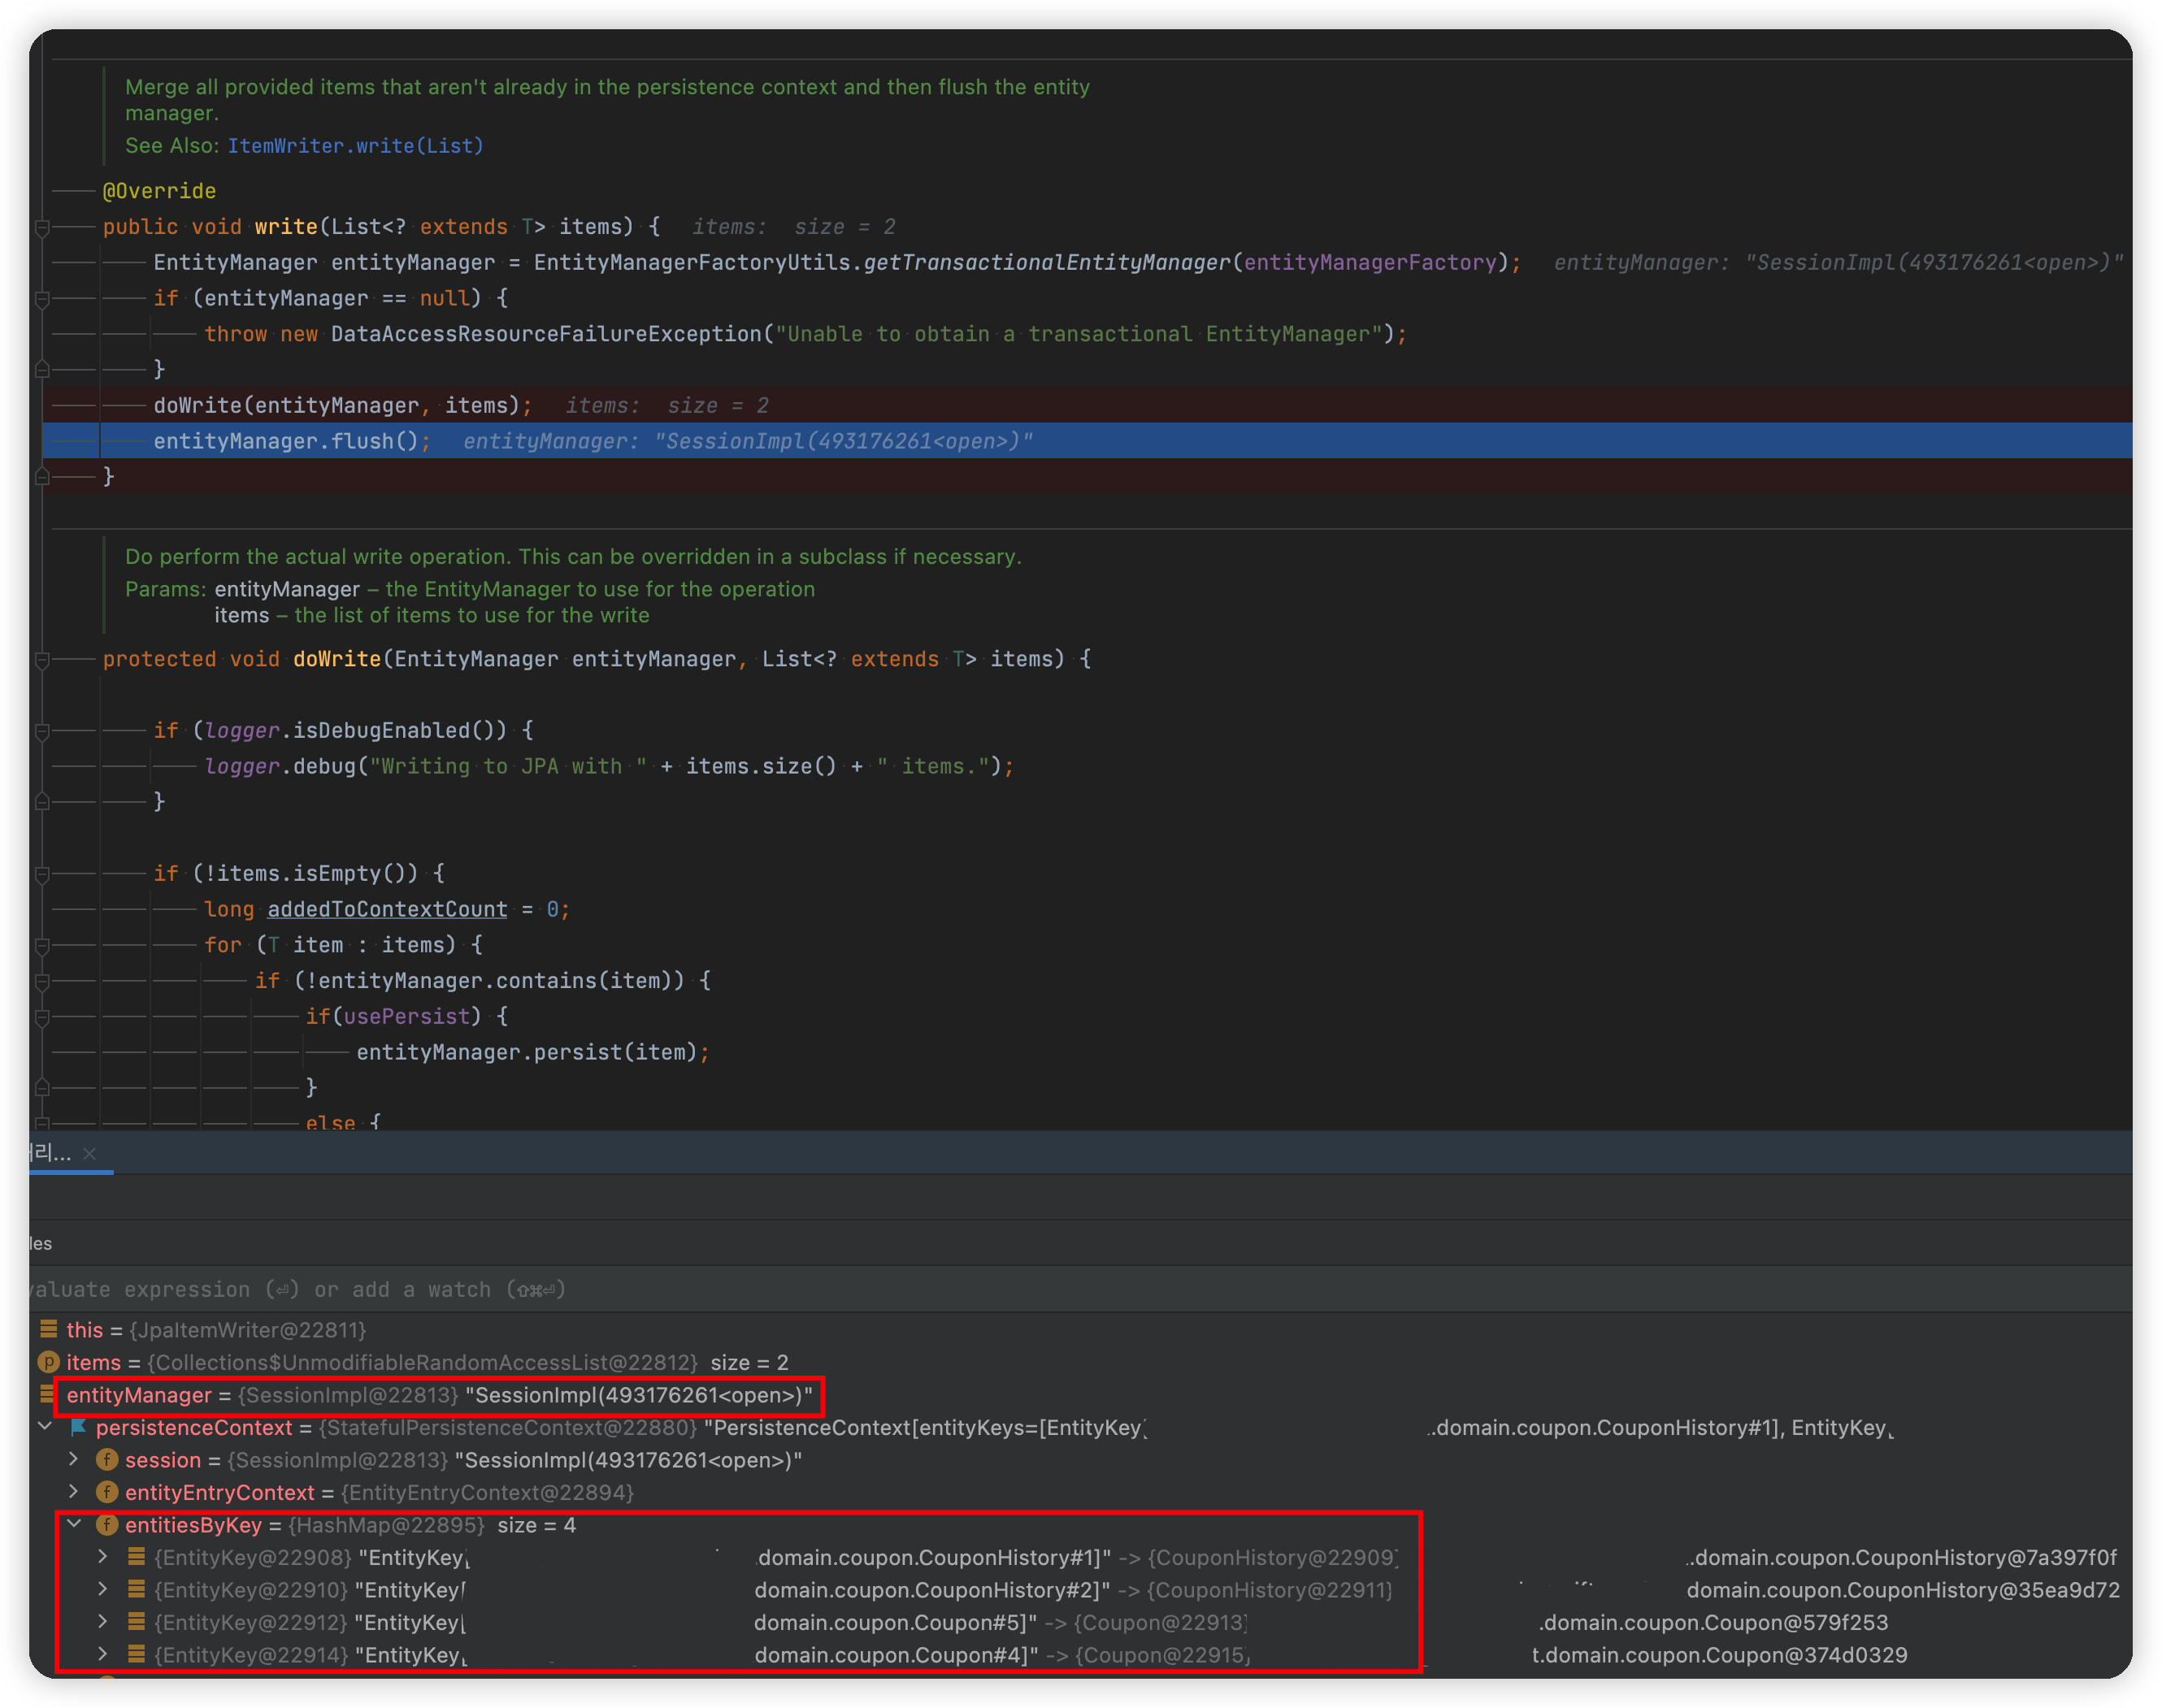Collapse the entitiesByKey HashMap node
Screen dimensions: 2162x1708
(x=74, y=1525)
